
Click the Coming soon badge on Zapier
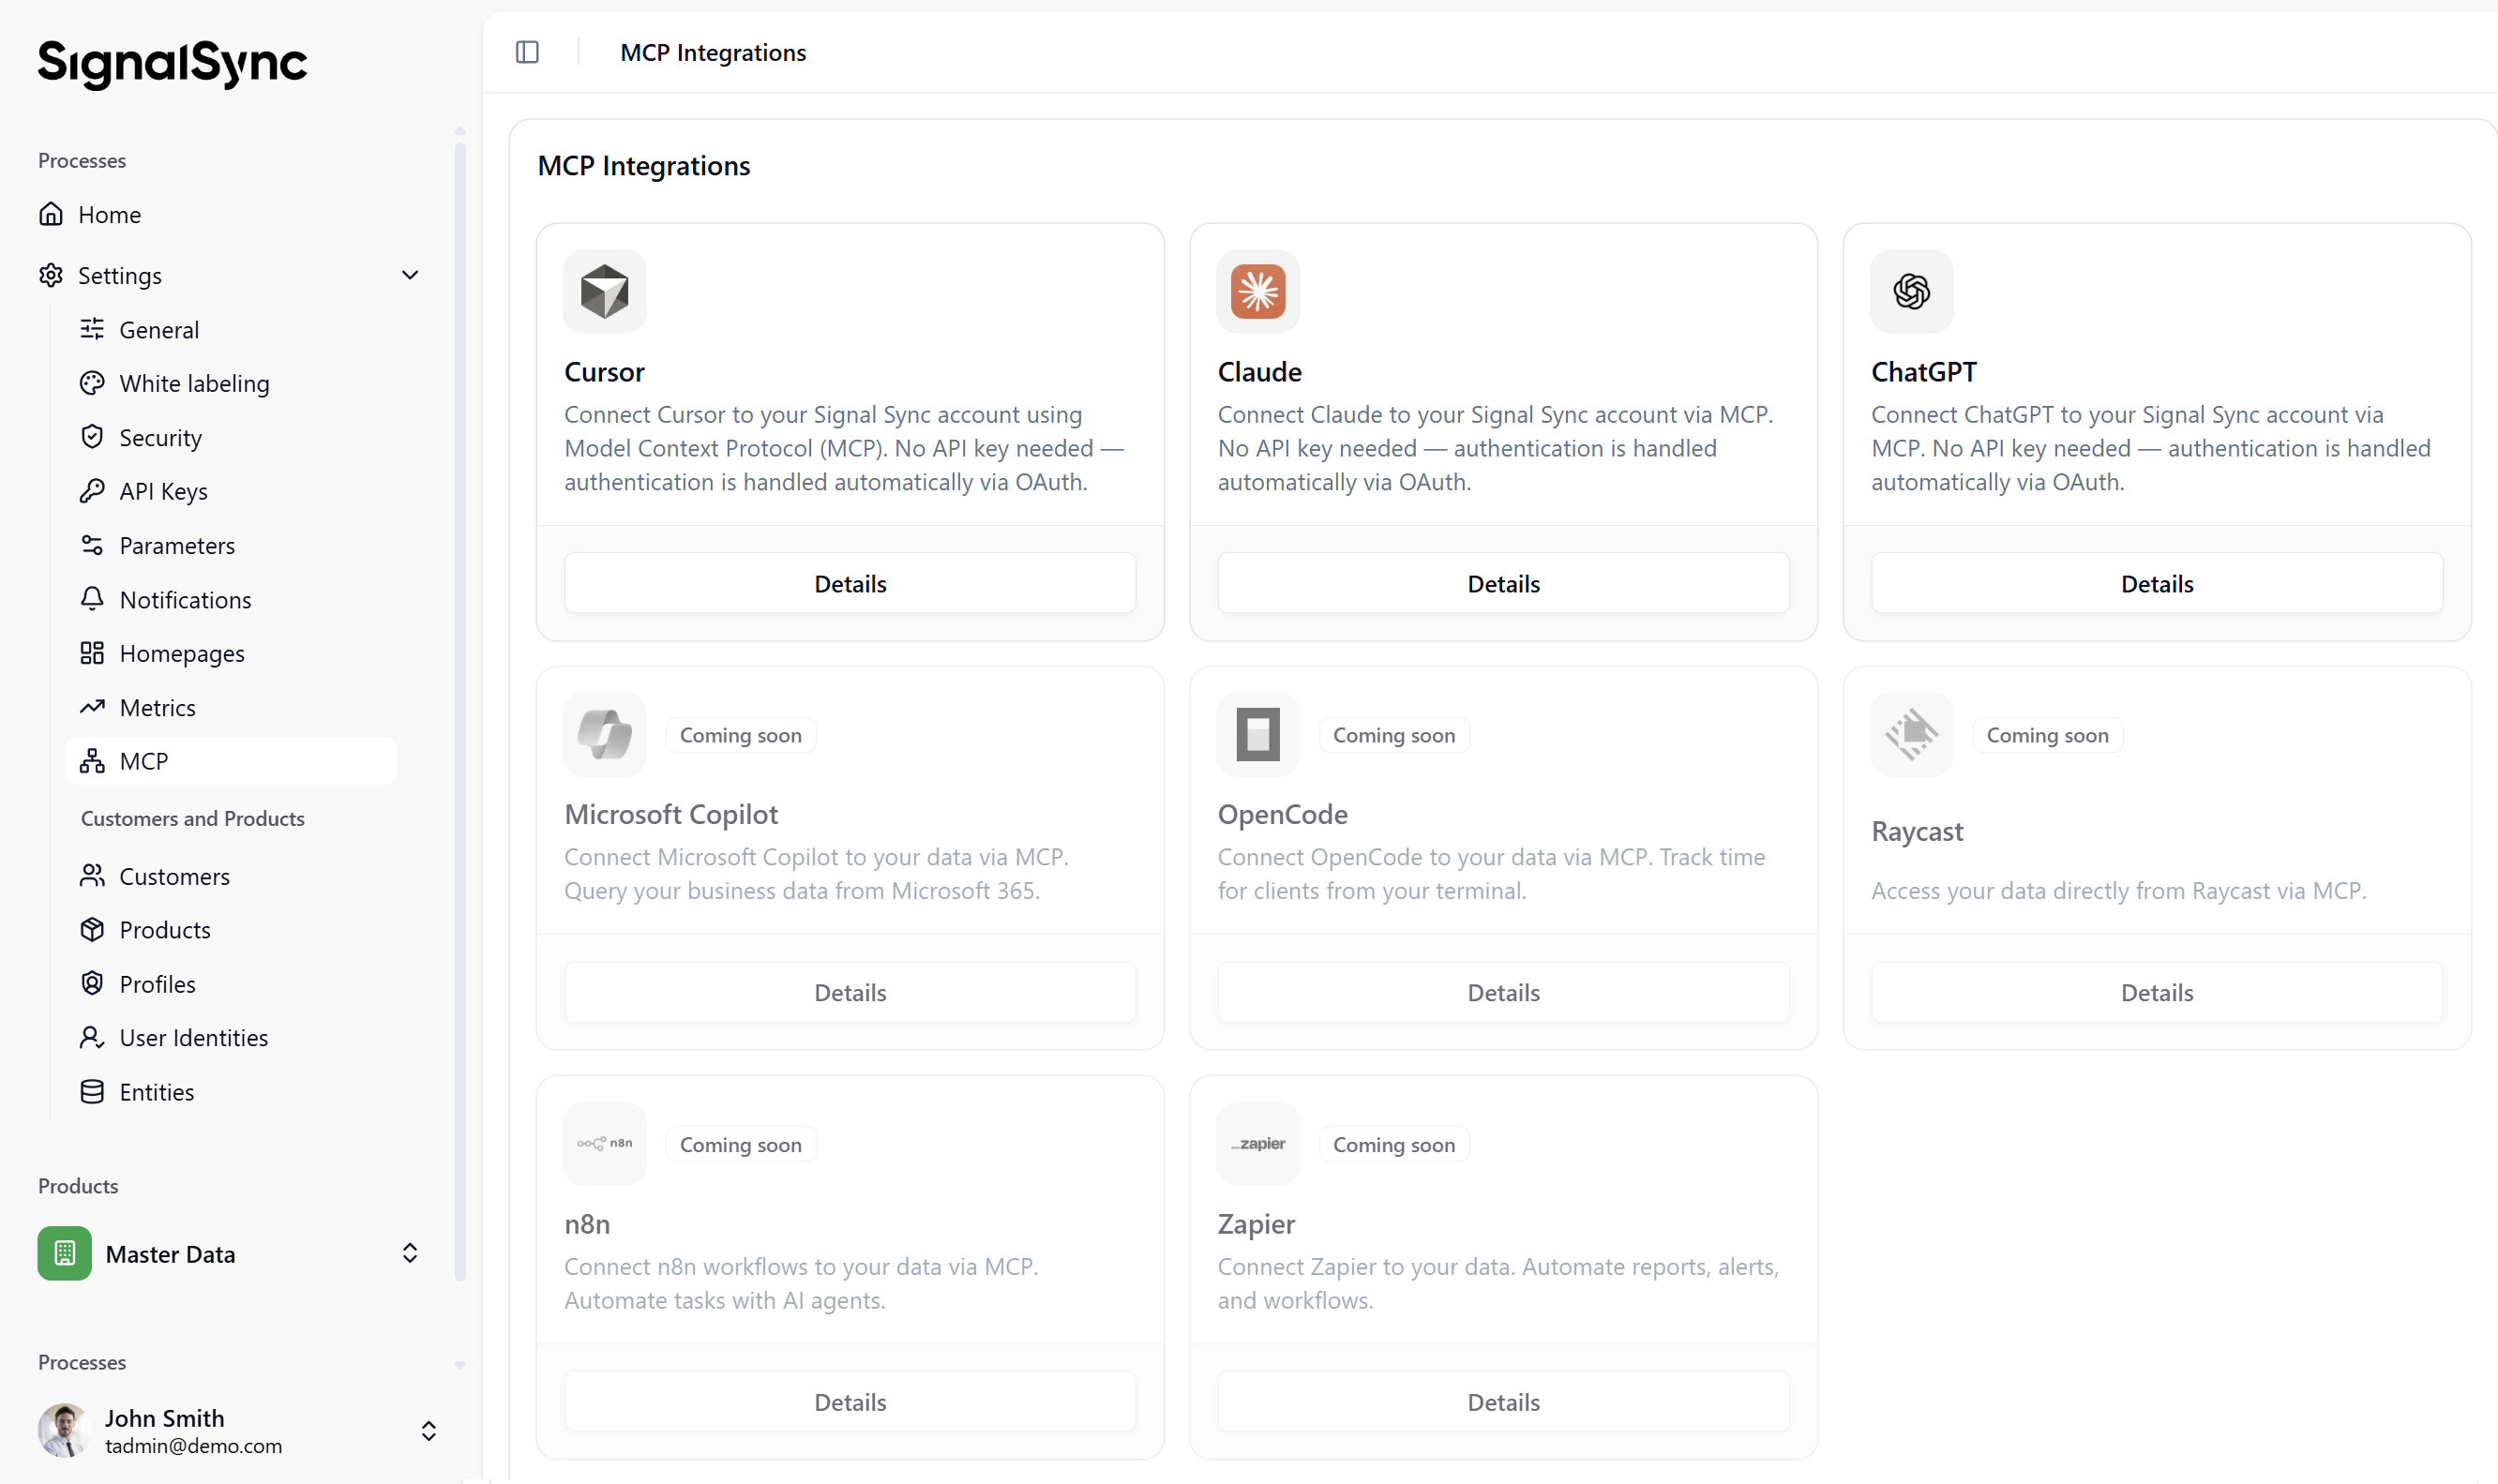[1394, 1144]
